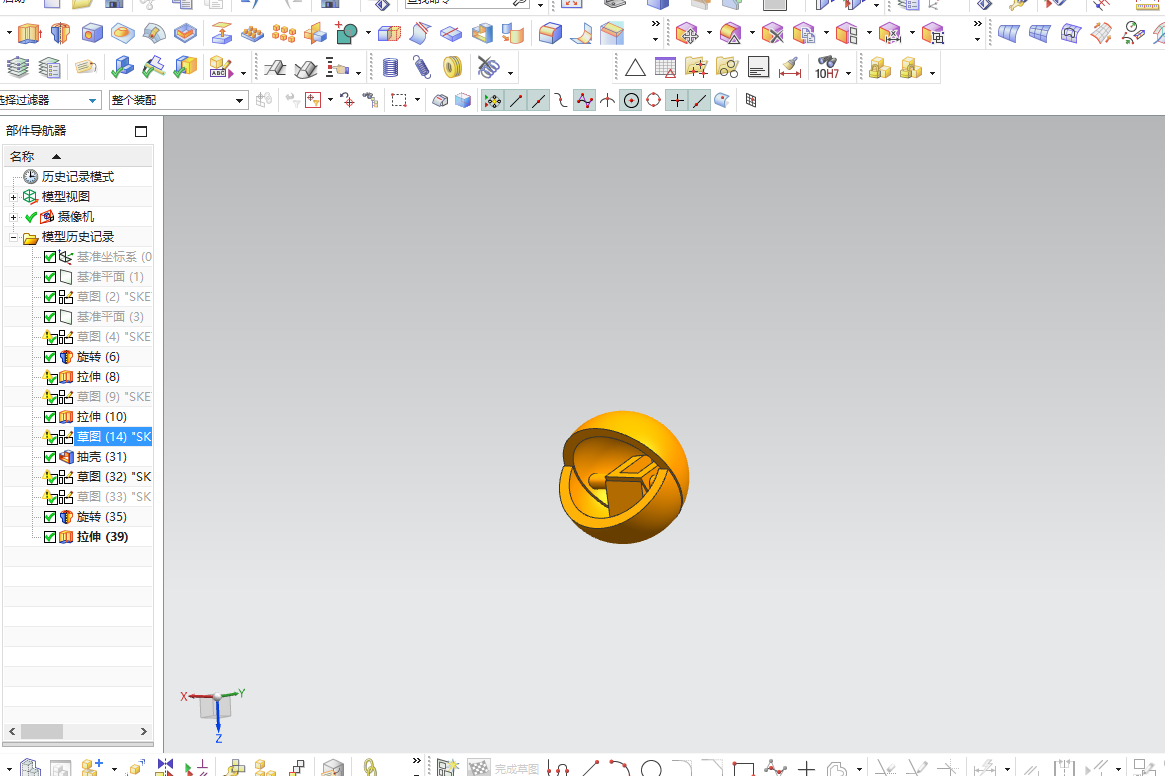Open dropdown arrow beside rectangle selection icon
Image resolution: width=1165 pixels, height=776 pixels.
point(417,100)
